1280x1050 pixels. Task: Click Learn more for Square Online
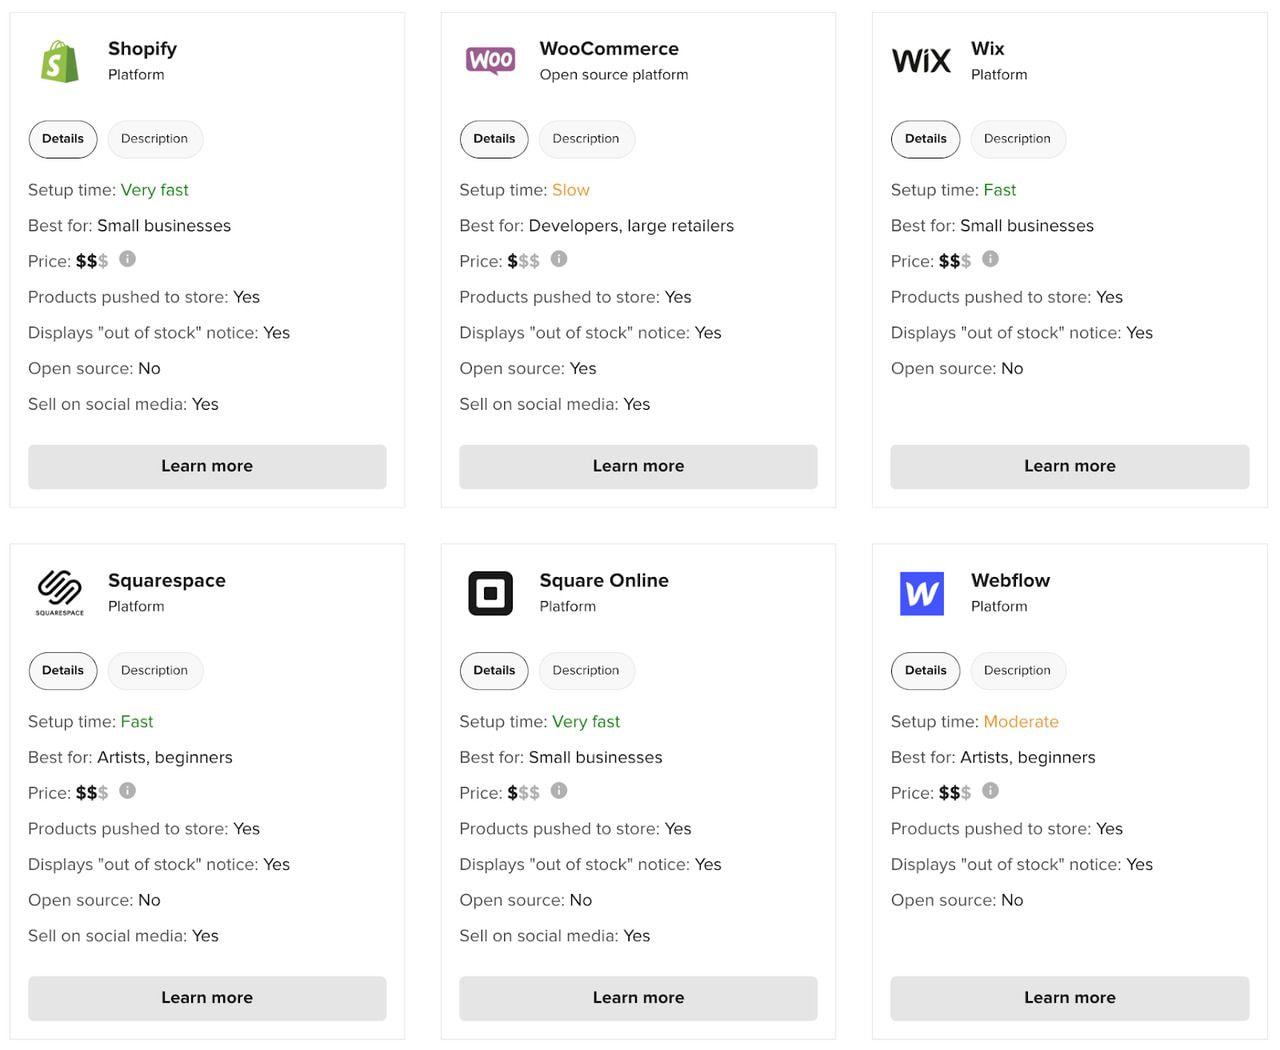point(638,998)
